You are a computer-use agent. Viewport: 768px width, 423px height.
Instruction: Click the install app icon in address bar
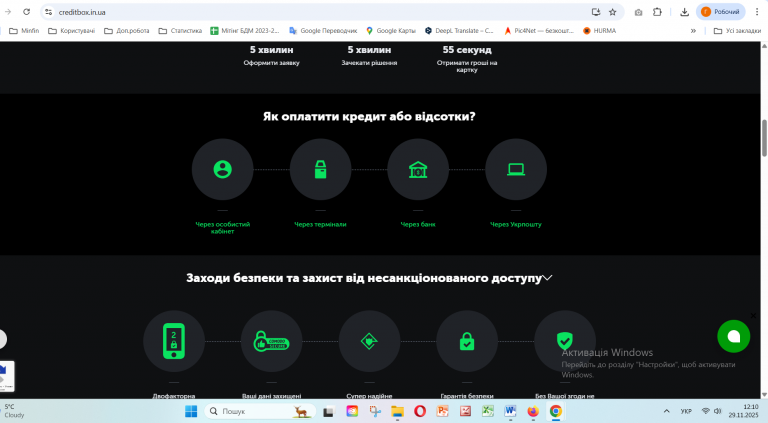(x=596, y=12)
